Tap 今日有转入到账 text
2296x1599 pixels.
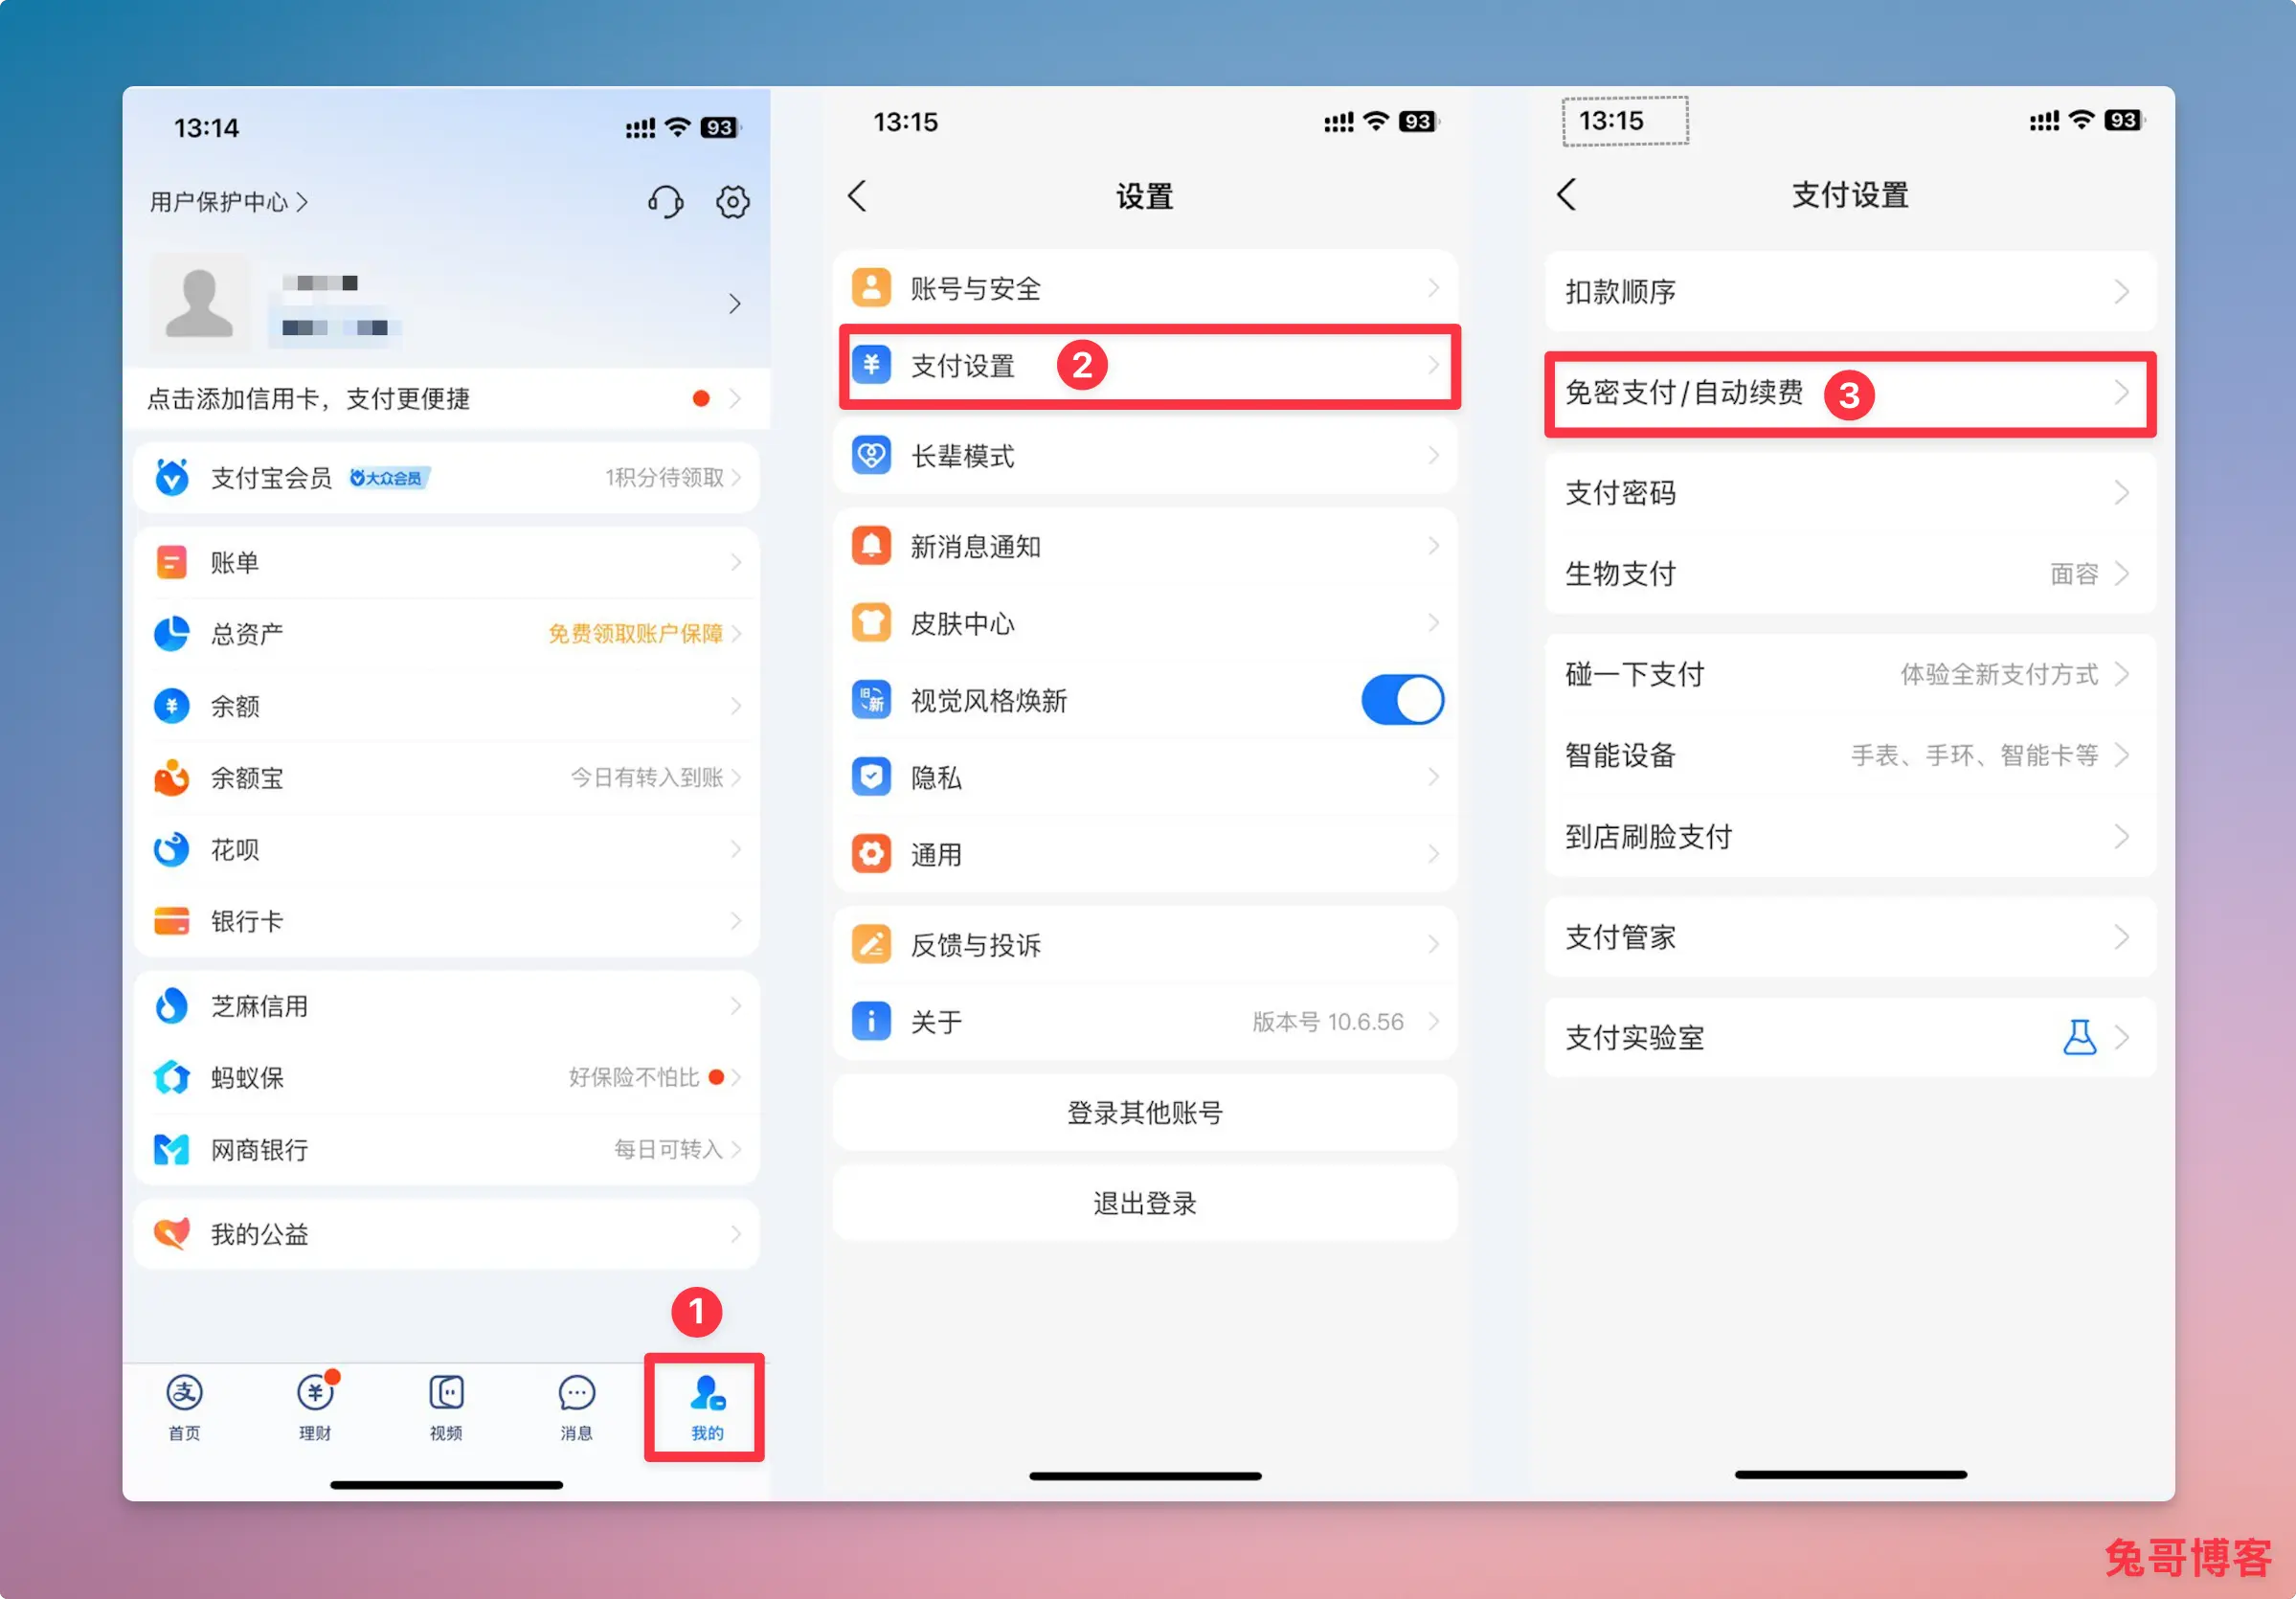647,778
